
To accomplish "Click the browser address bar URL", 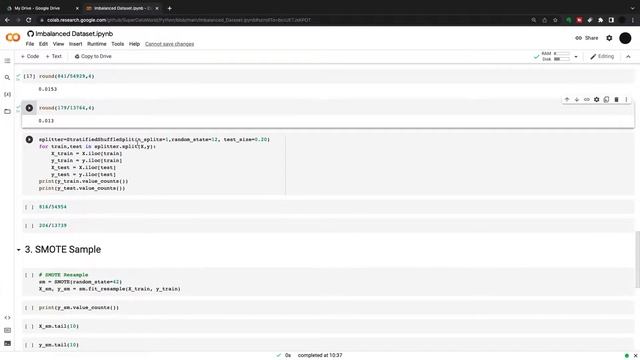I will pos(179,20).
